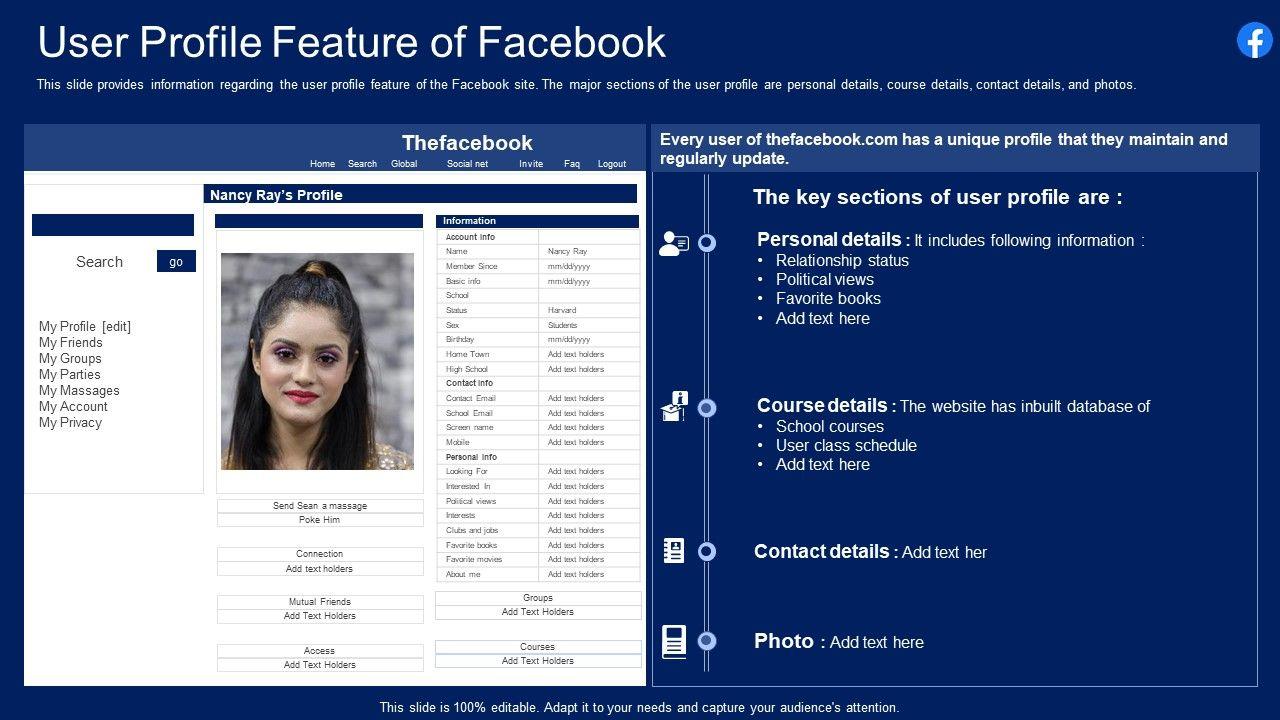Open the My Groups sidebar link

coord(70,358)
